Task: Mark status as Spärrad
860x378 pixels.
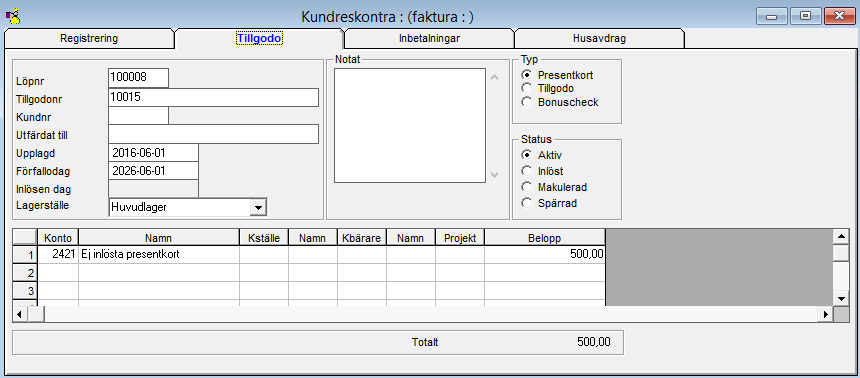Action: pos(527,203)
